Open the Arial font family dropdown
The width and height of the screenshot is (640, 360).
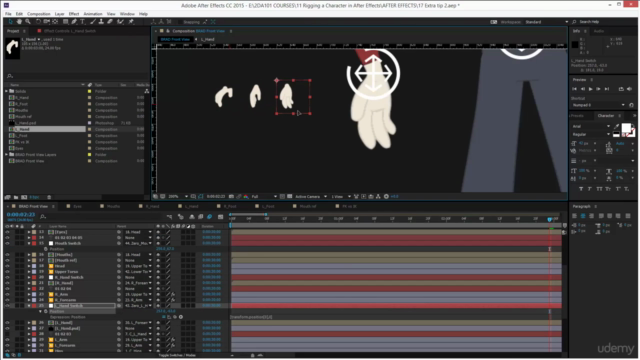coord(591,127)
